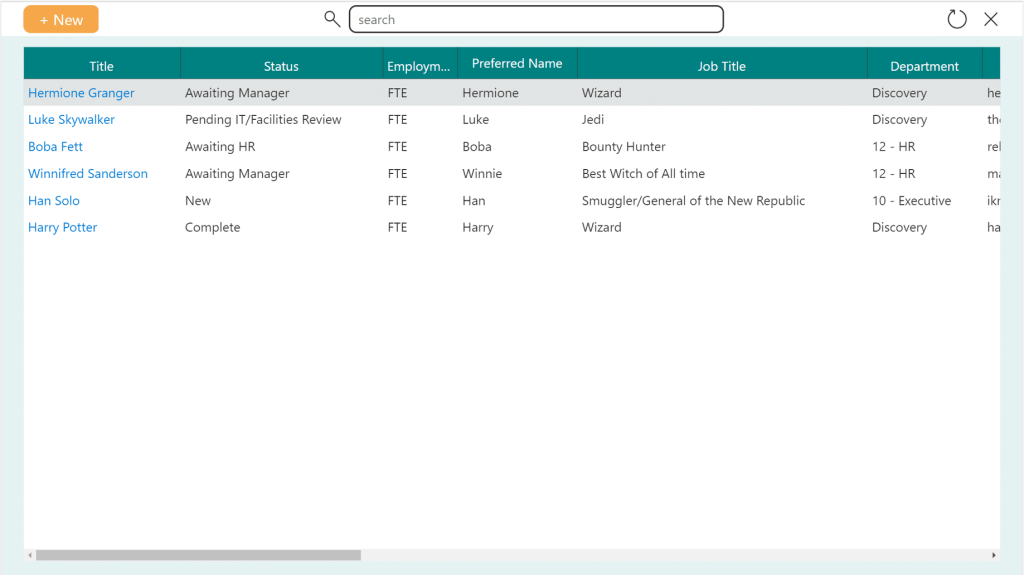Image resolution: width=1024 pixels, height=575 pixels.
Task: Click the scrollbar right arrow
Action: point(993,555)
